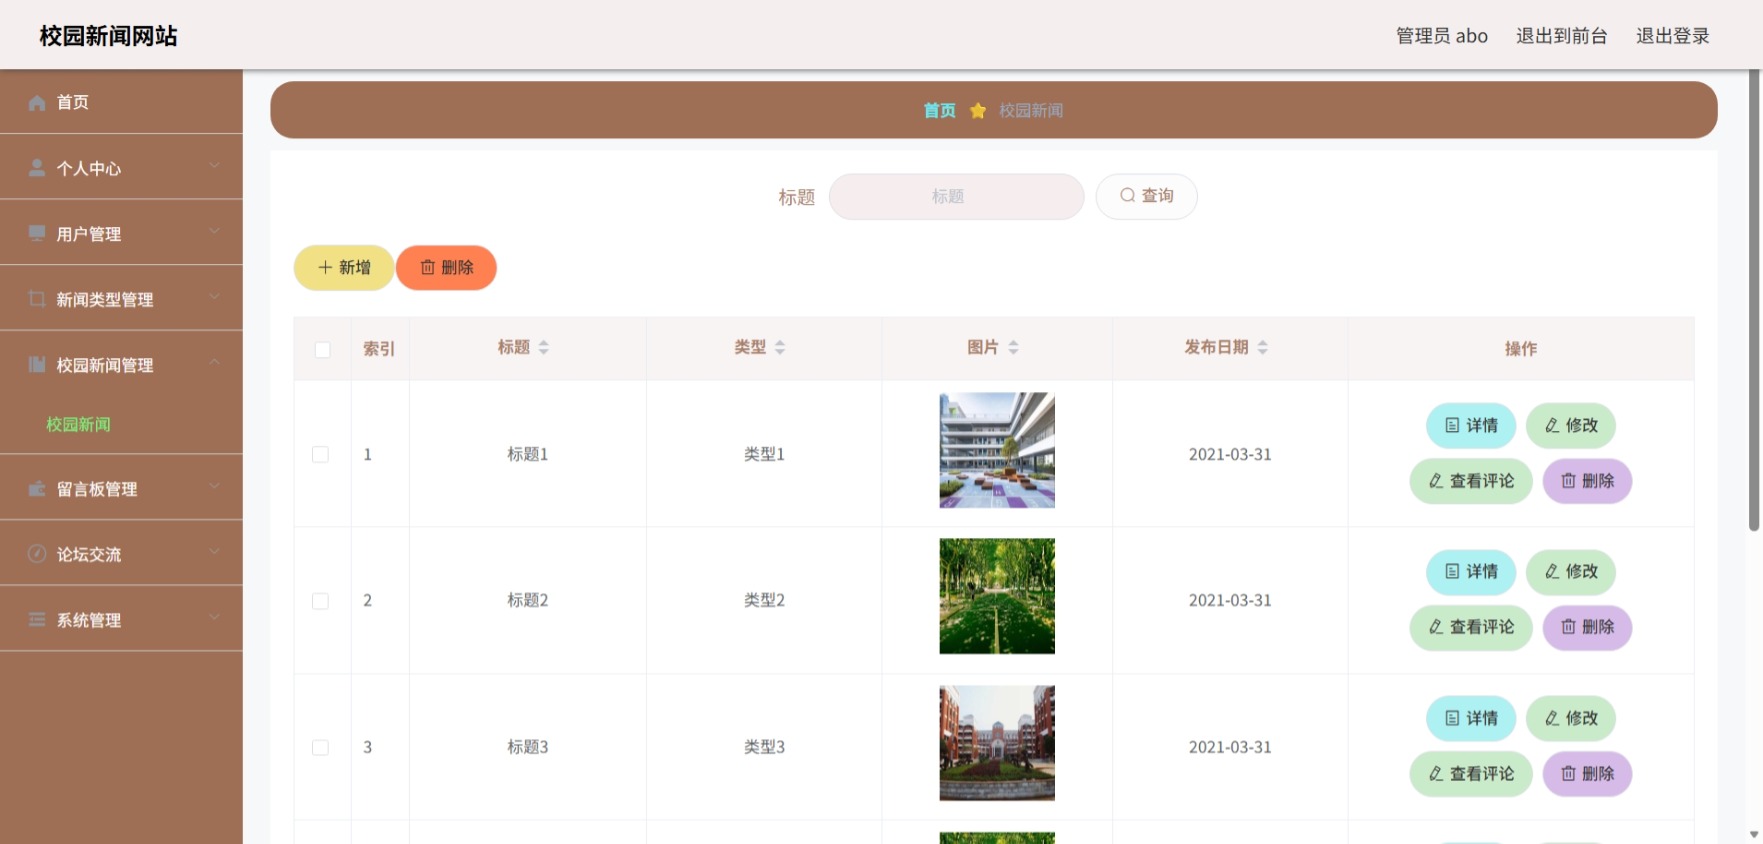Click the 类型2 cell

[x=764, y=600]
